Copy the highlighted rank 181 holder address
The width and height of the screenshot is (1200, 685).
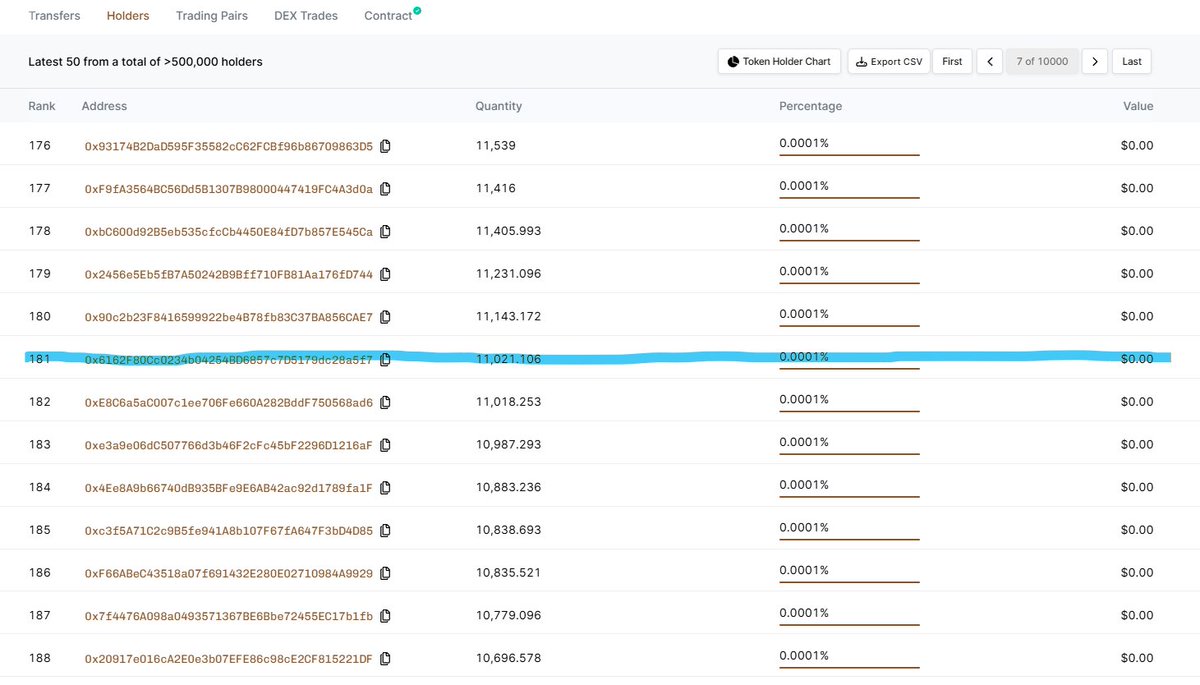tap(385, 359)
